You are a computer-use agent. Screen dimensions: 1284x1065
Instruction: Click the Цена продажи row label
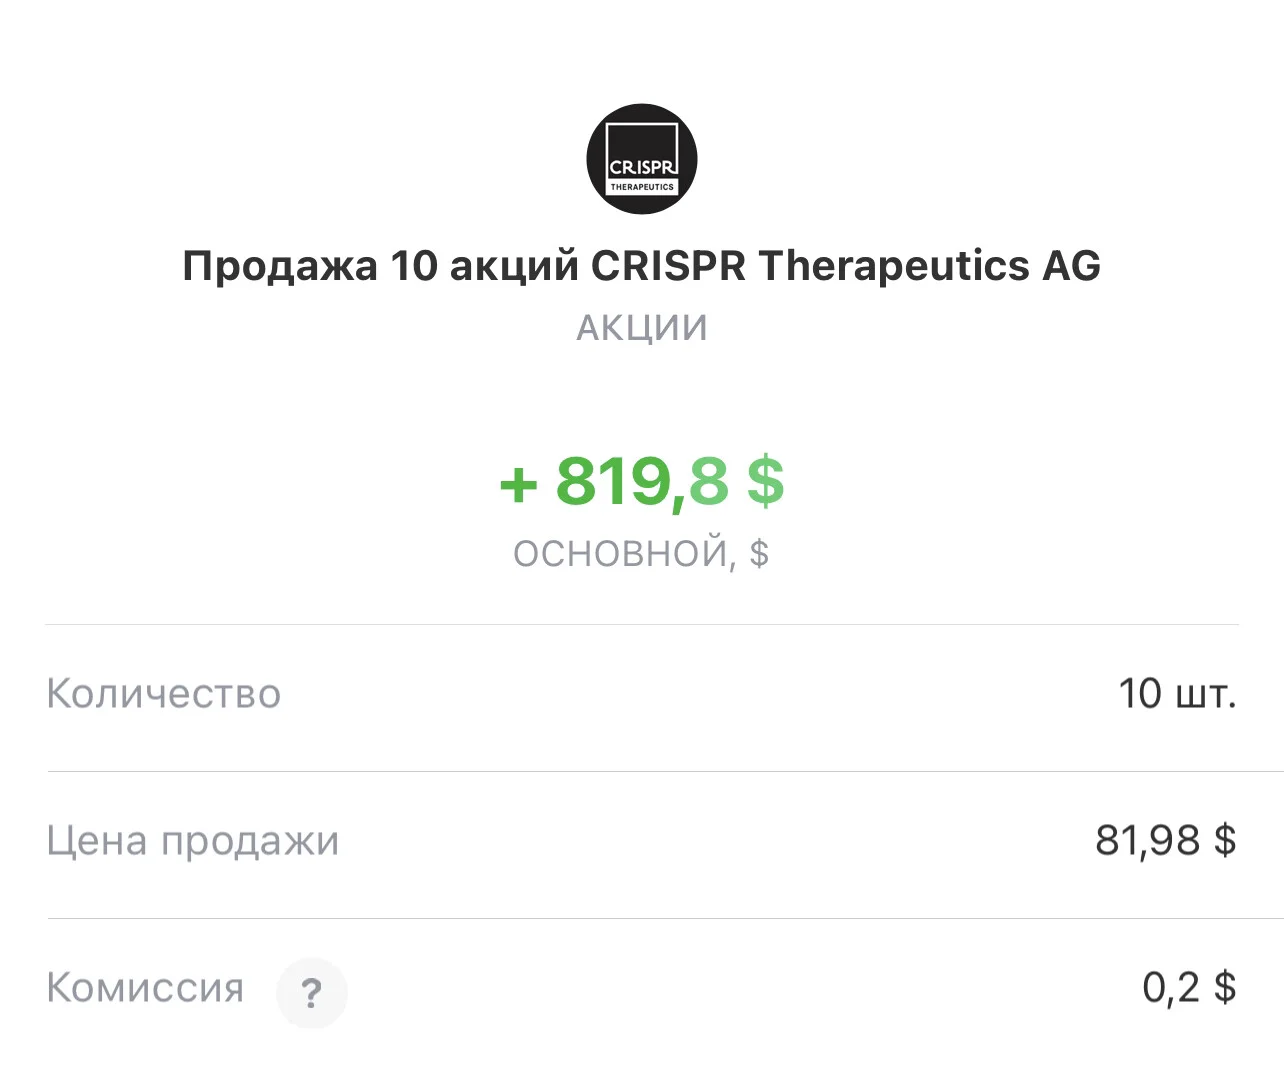click(193, 842)
